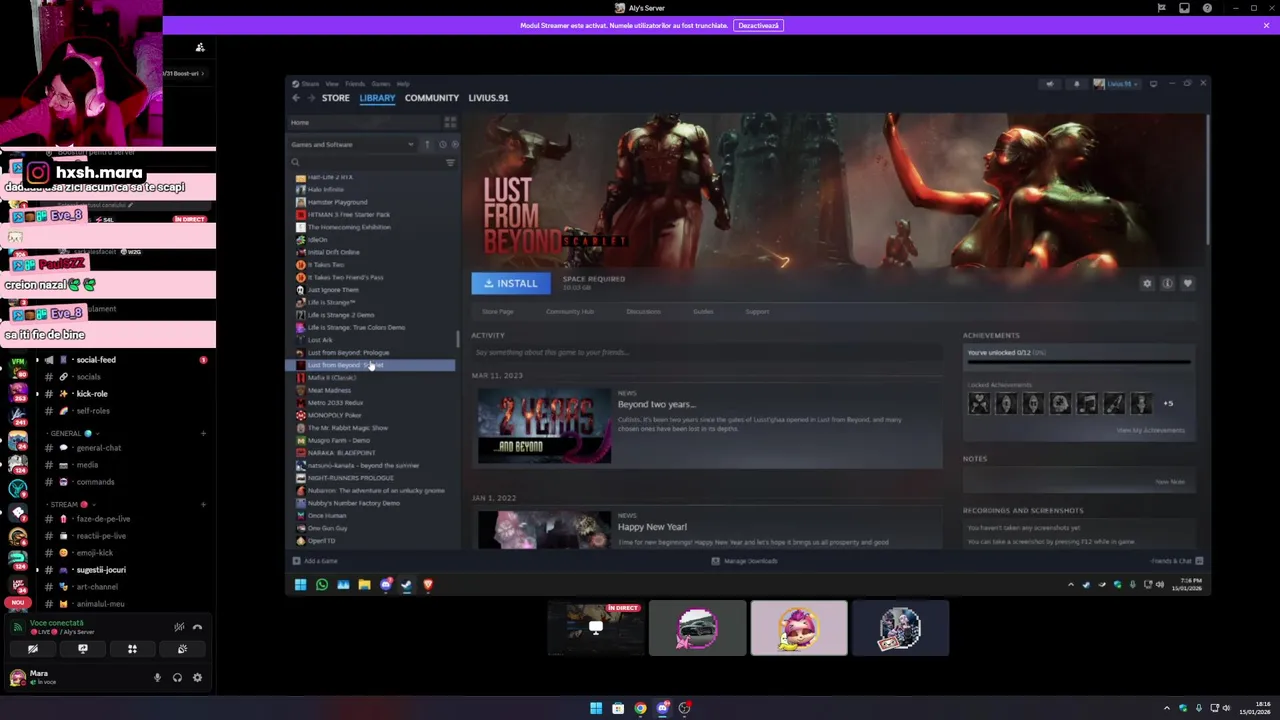Click the Steam announcements megaphone icon
Image resolution: width=1280 pixels, height=720 pixels.
click(1049, 84)
